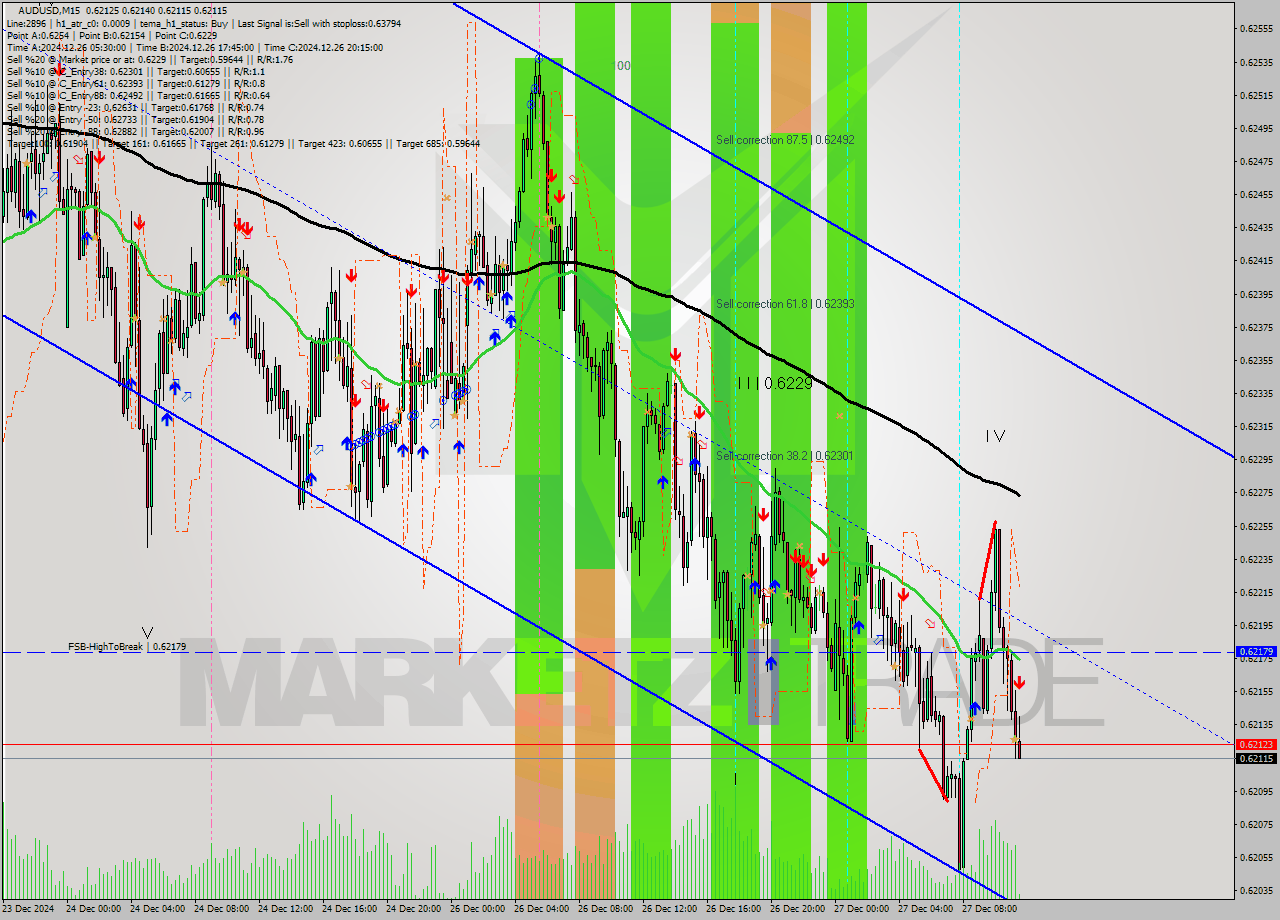
Task: Click the 0.62215 price axis label
Action: [x=1257, y=592]
